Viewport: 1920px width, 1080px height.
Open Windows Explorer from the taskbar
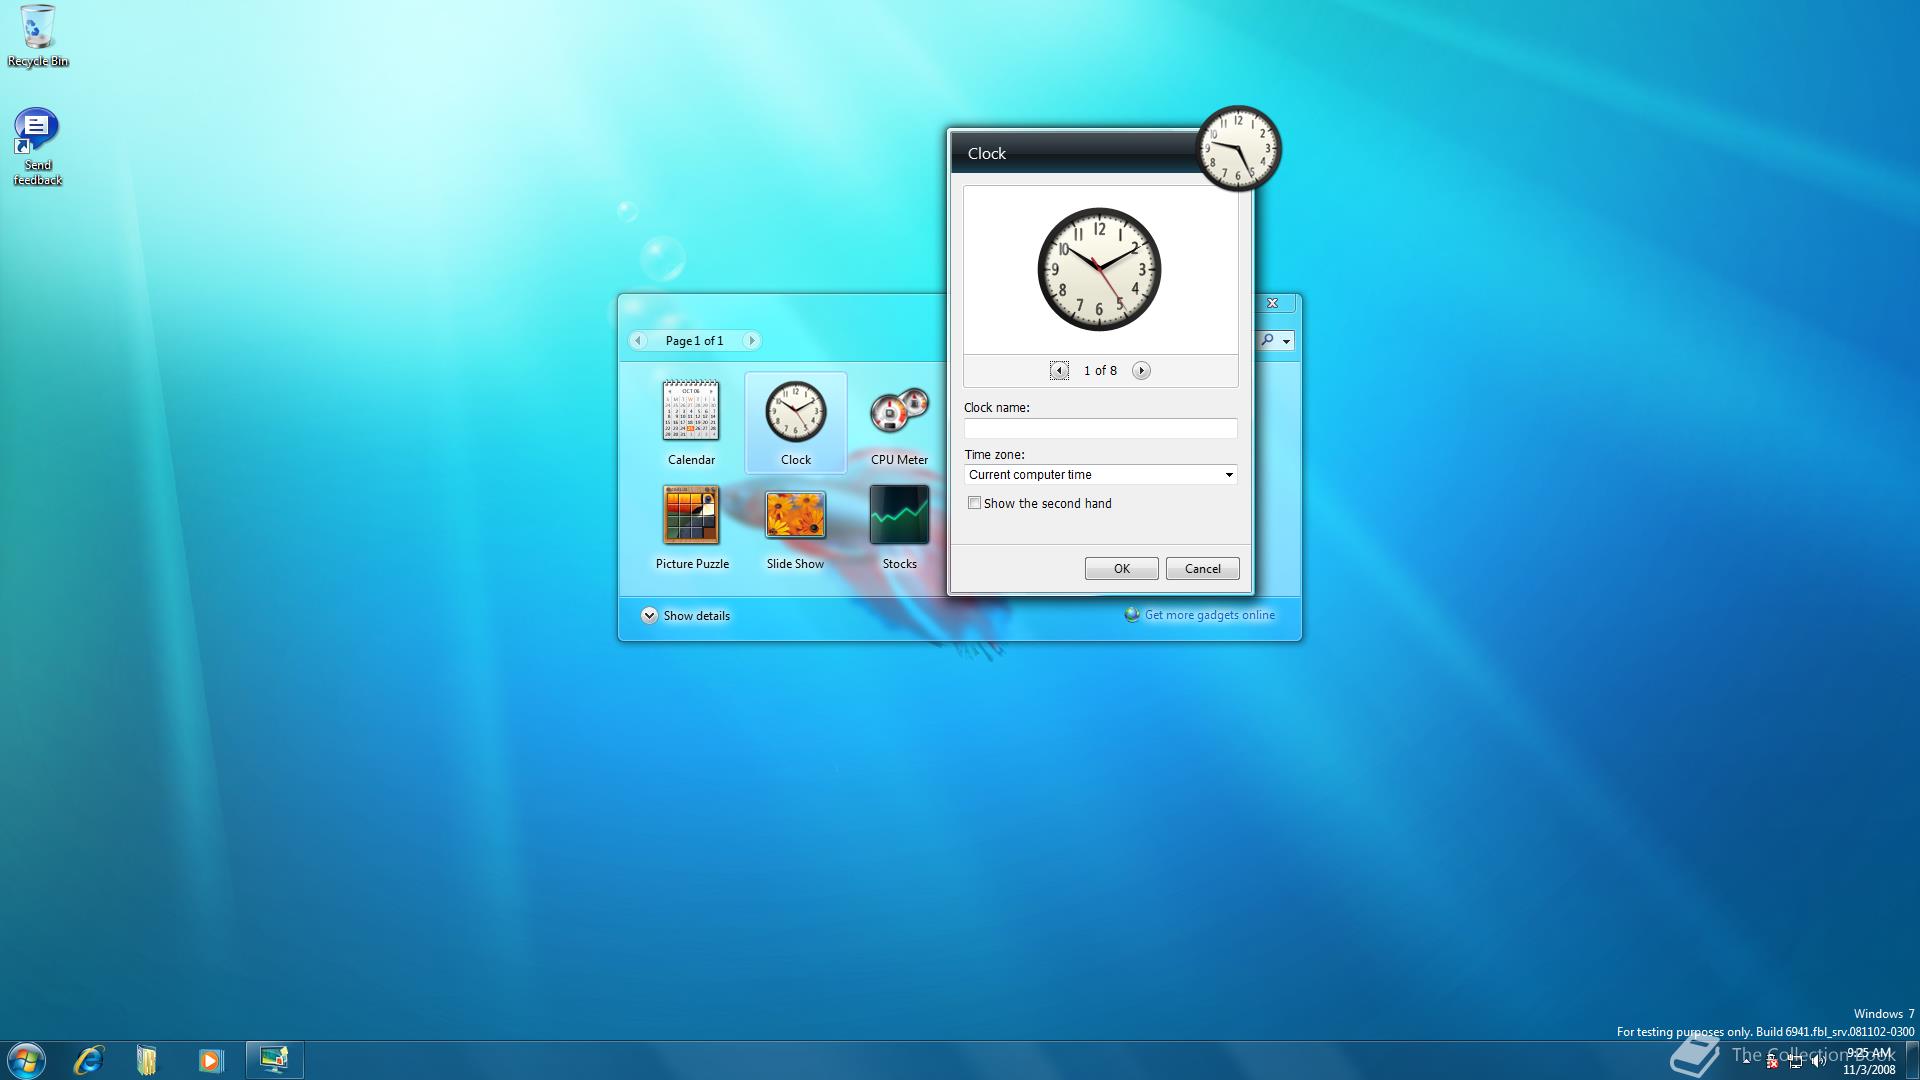pyautogui.click(x=147, y=1060)
